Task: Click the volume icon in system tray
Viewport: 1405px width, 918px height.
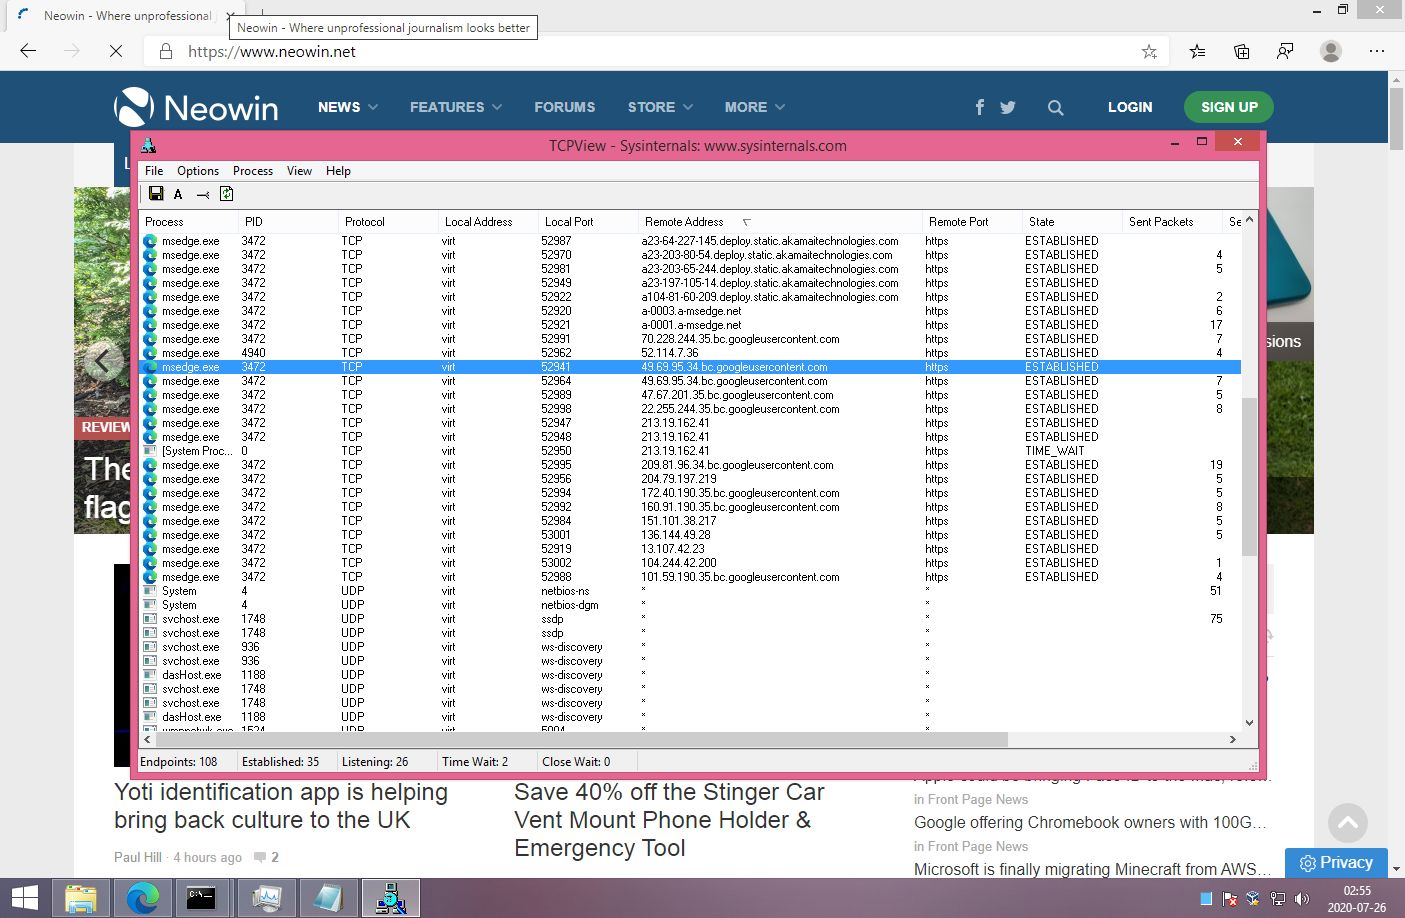Action: click(1302, 898)
